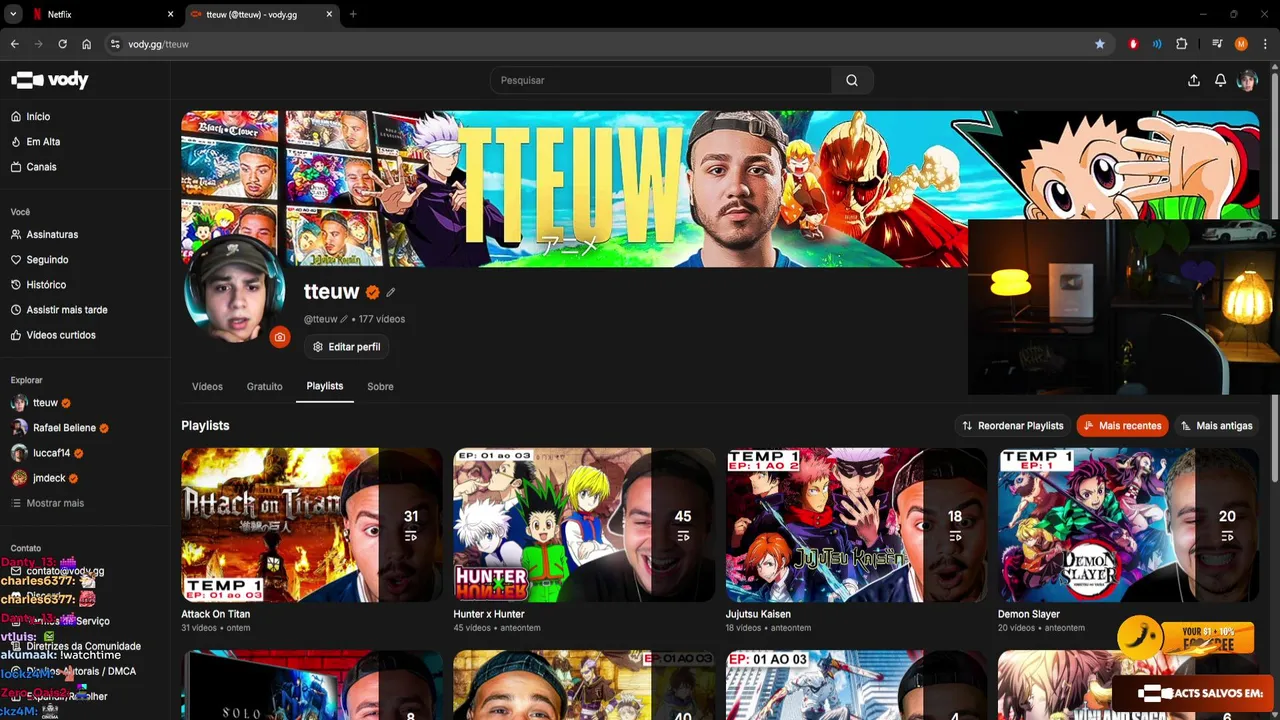Click the red extension icon in toolbar
The image size is (1280, 720).
pos(1133,44)
